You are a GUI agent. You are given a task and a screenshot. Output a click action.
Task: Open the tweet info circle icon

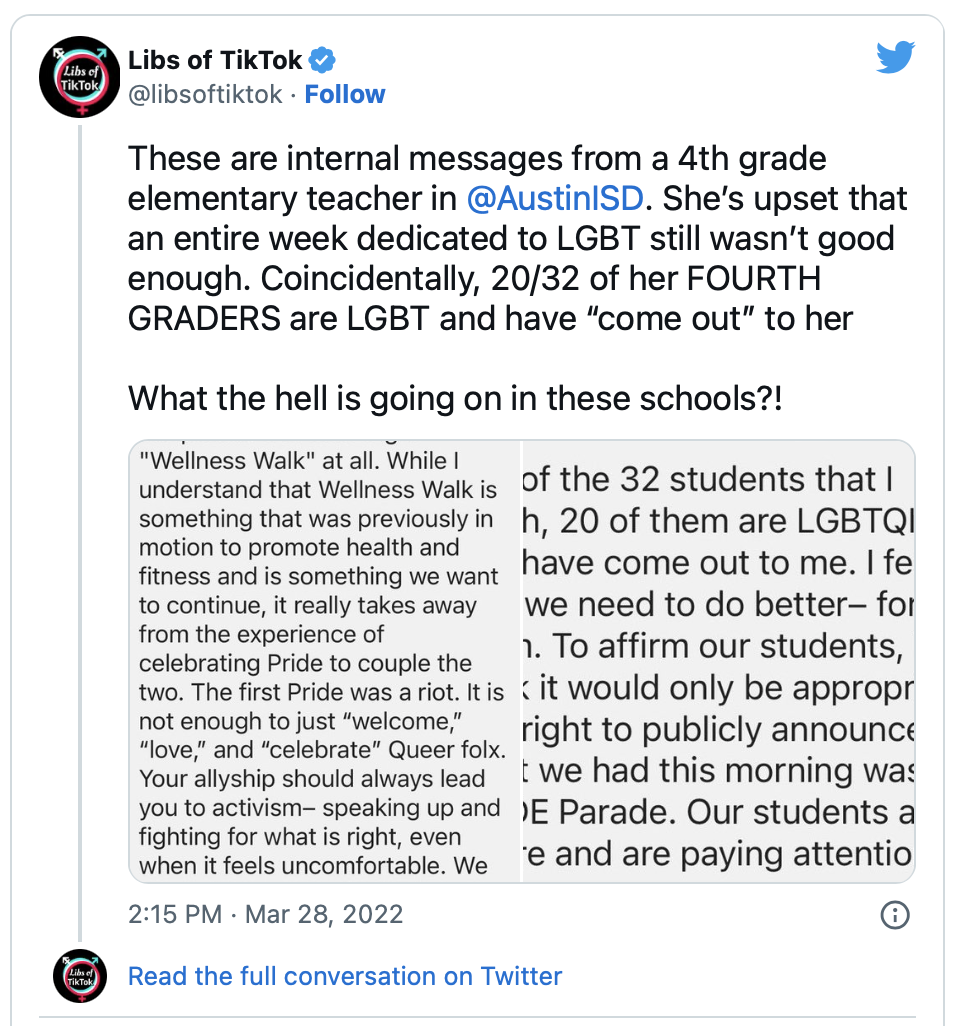pyautogui.click(x=895, y=914)
